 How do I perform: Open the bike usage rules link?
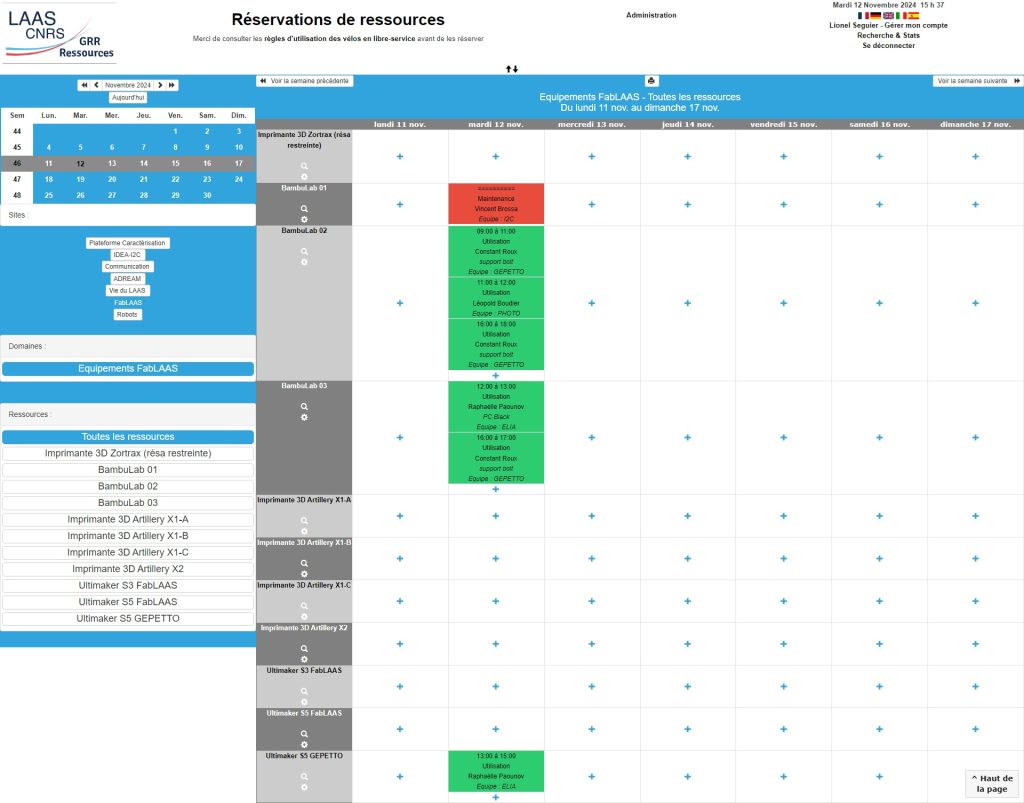tap(340, 39)
